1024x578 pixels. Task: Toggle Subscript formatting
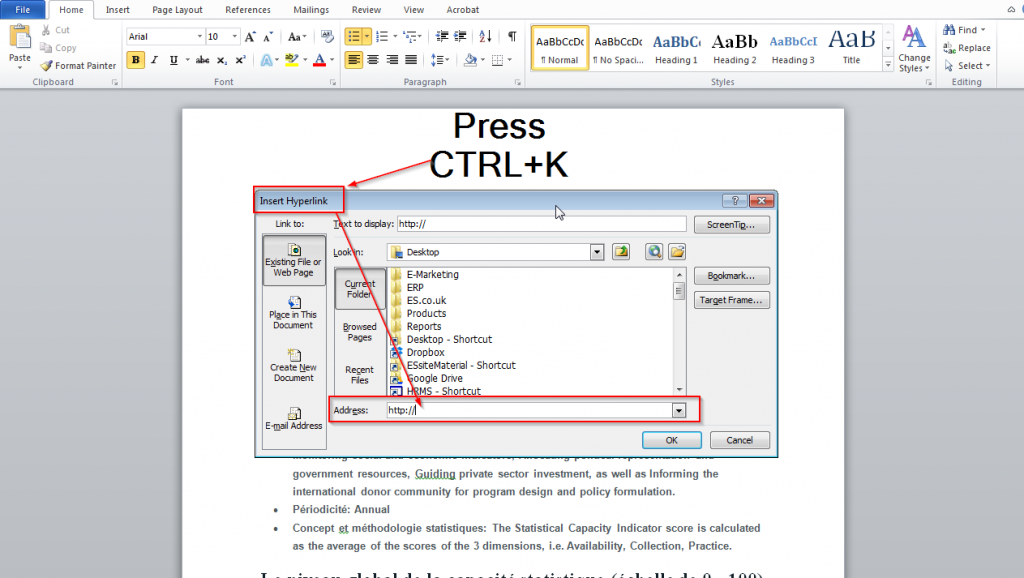point(222,60)
